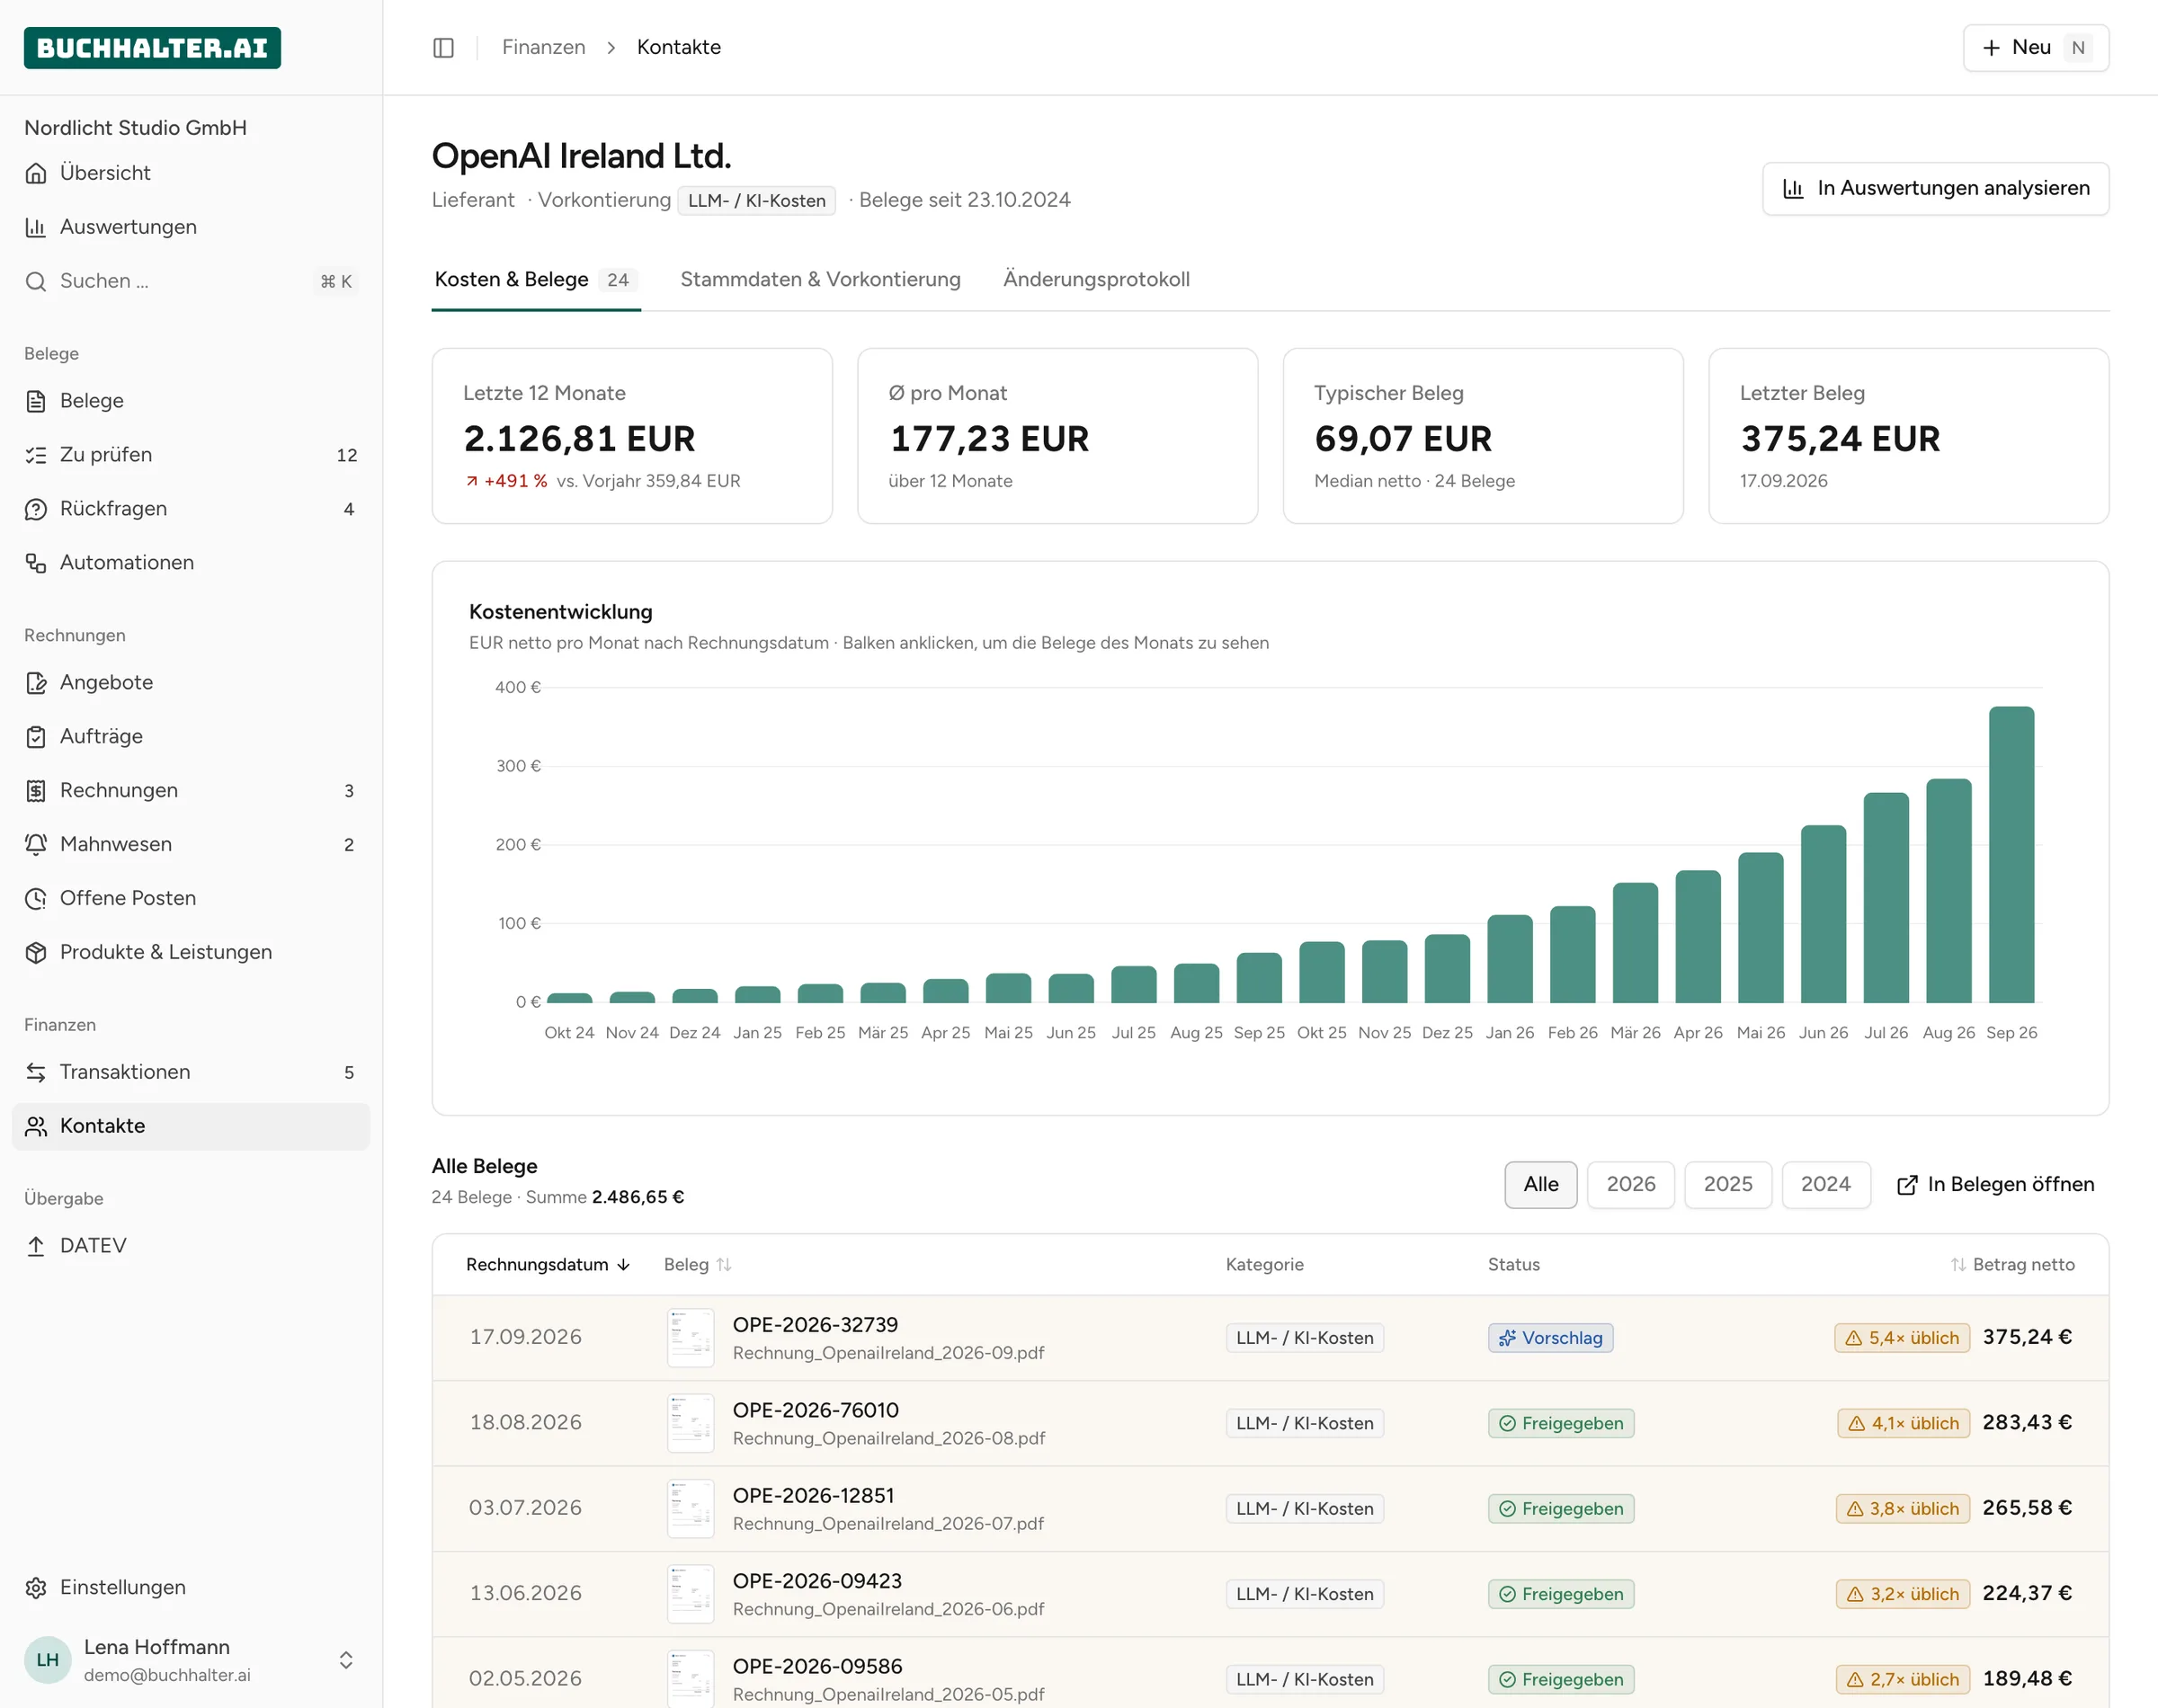Open Mahnwesen in the sidebar
The height and width of the screenshot is (1708, 2158).
click(190, 845)
